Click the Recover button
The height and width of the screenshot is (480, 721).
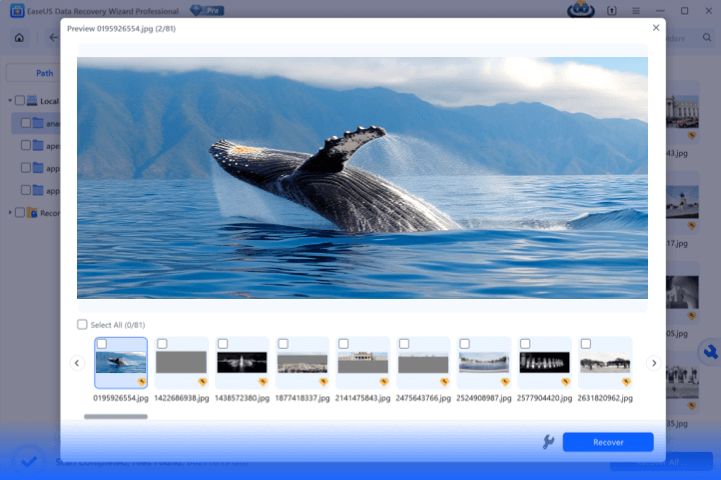[607, 442]
